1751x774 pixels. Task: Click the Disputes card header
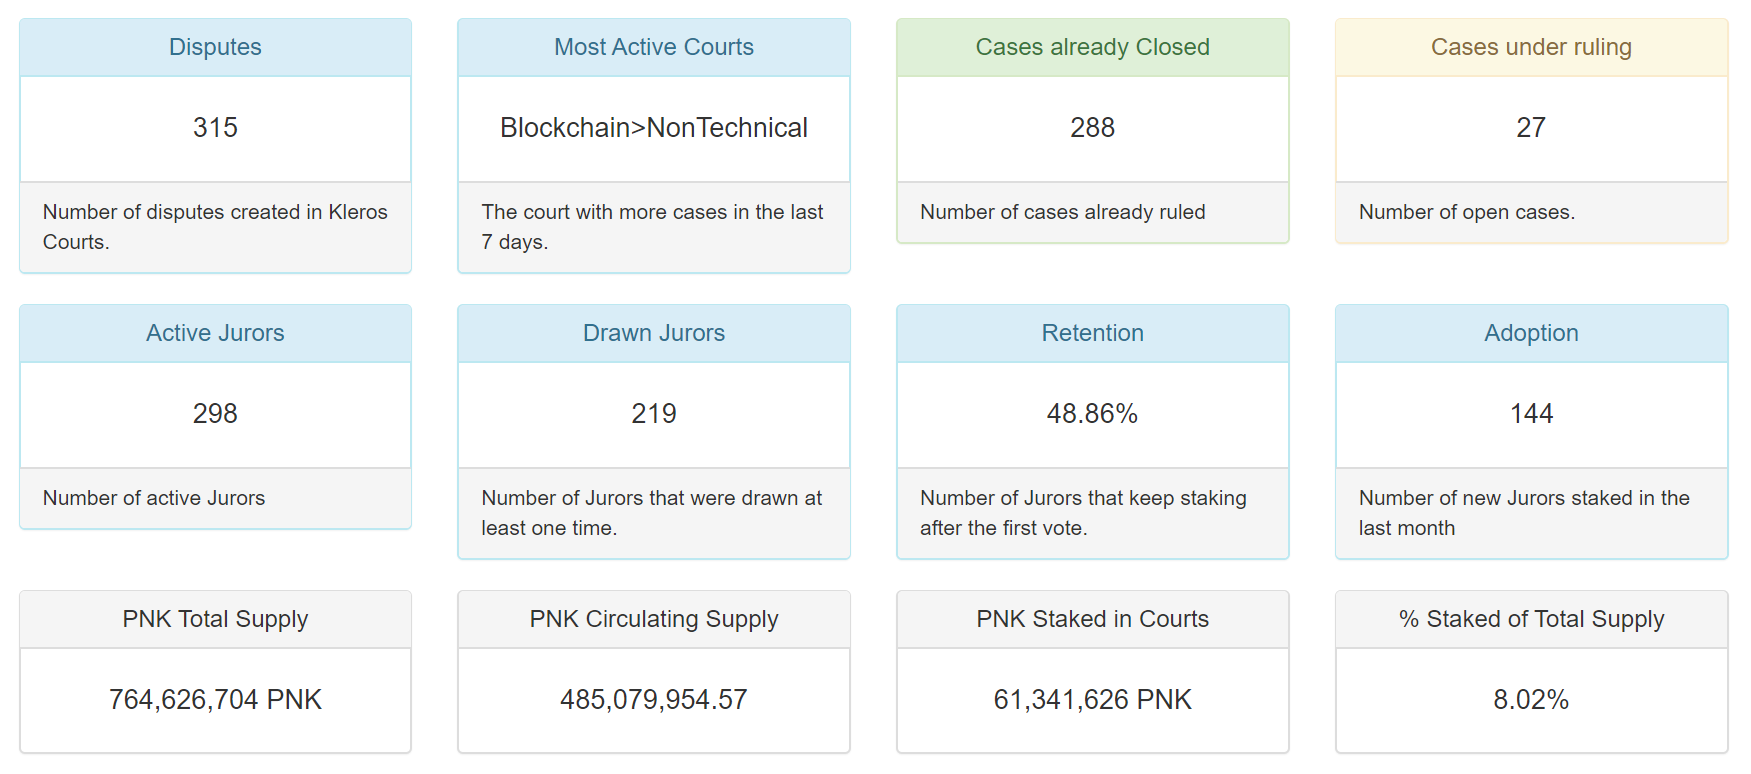(215, 47)
